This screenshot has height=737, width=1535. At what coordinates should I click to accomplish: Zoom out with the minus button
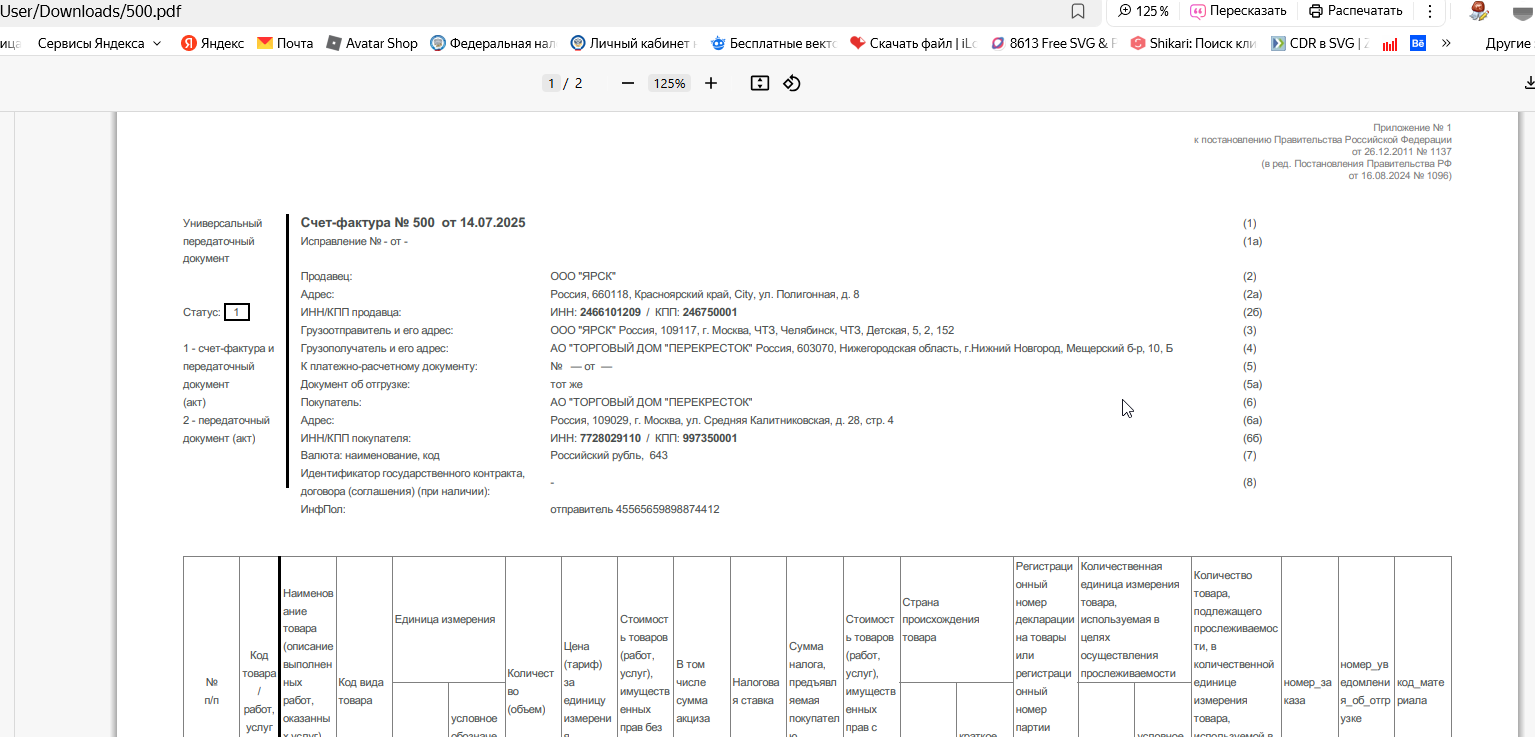(x=628, y=84)
